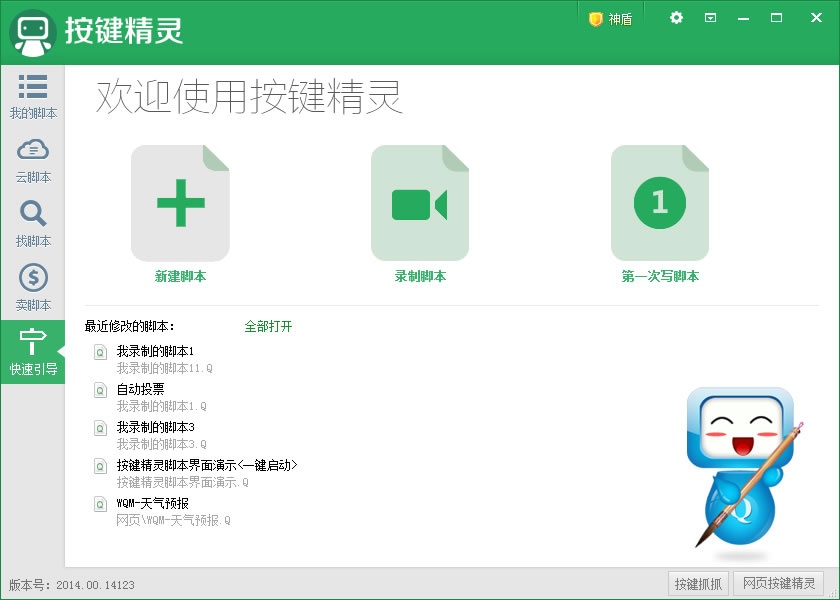Image resolution: width=840 pixels, height=600 pixels.
Task: Open the WQM-天气预报 script
Action: coord(152,503)
